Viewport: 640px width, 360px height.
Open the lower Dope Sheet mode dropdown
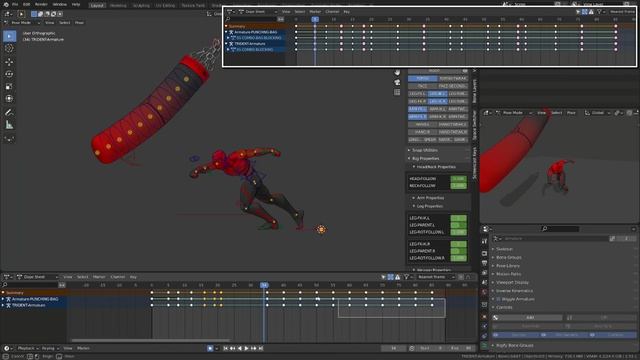[37, 277]
